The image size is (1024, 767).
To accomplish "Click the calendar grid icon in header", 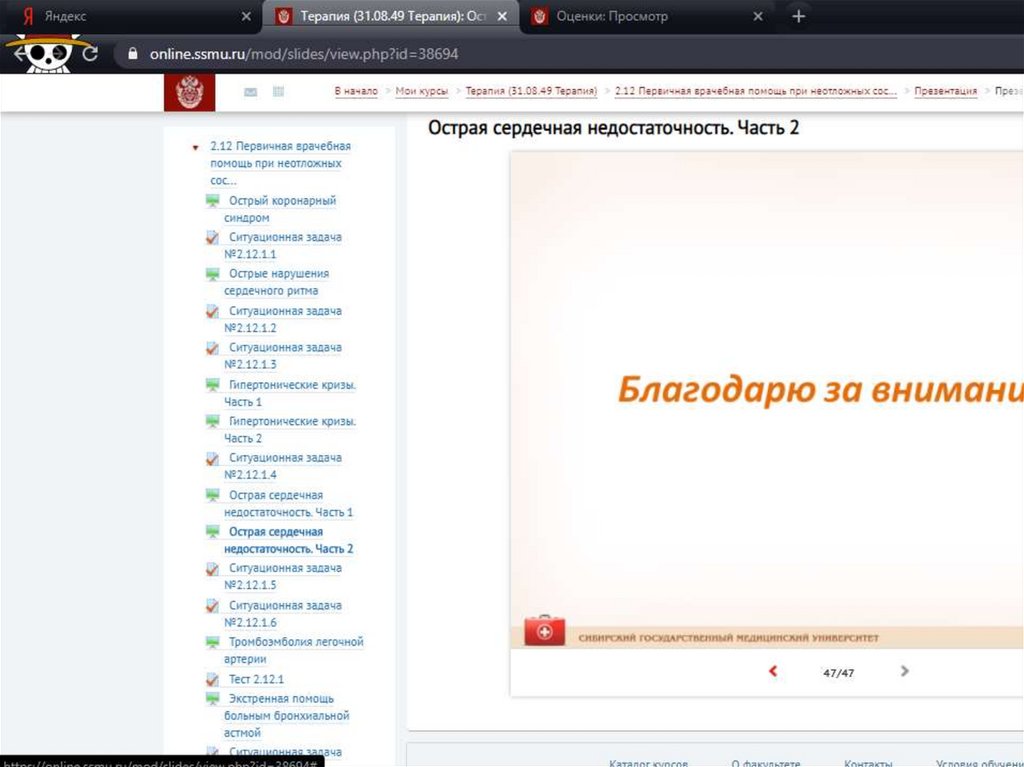I will [x=278, y=92].
